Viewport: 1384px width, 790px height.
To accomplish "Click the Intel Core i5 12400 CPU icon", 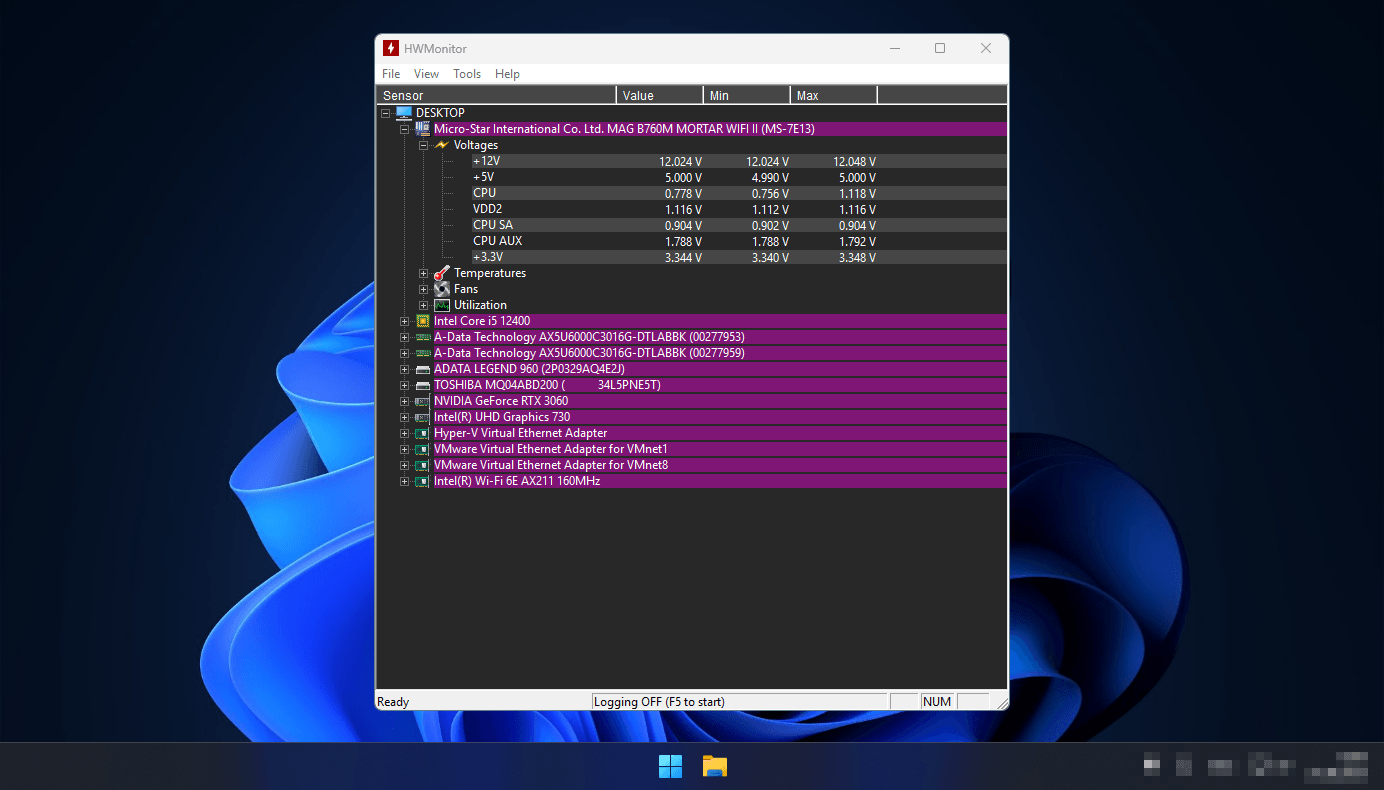I will pos(422,321).
